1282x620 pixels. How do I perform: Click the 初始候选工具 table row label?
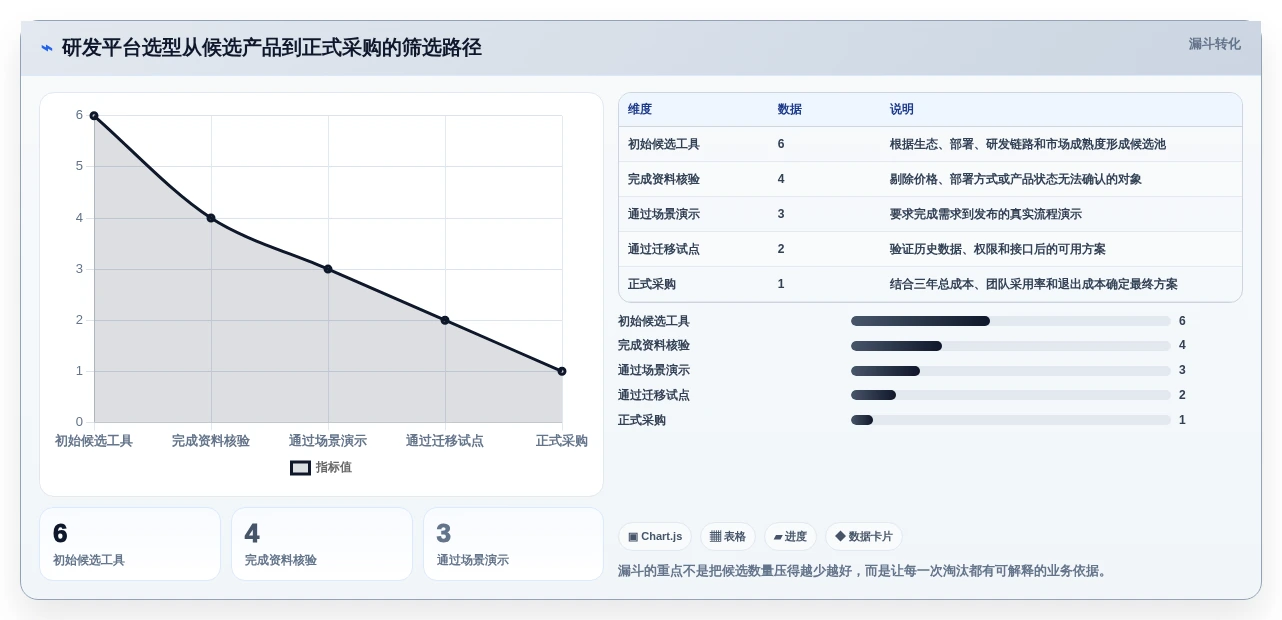664,144
